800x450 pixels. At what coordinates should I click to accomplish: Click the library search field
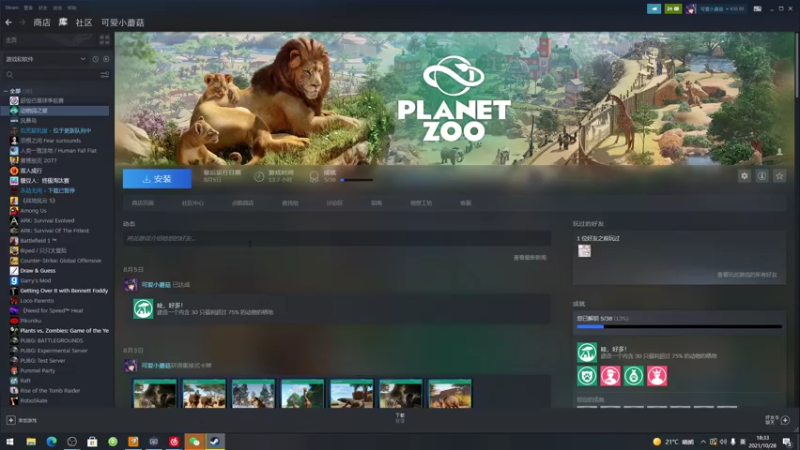coord(51,75)
